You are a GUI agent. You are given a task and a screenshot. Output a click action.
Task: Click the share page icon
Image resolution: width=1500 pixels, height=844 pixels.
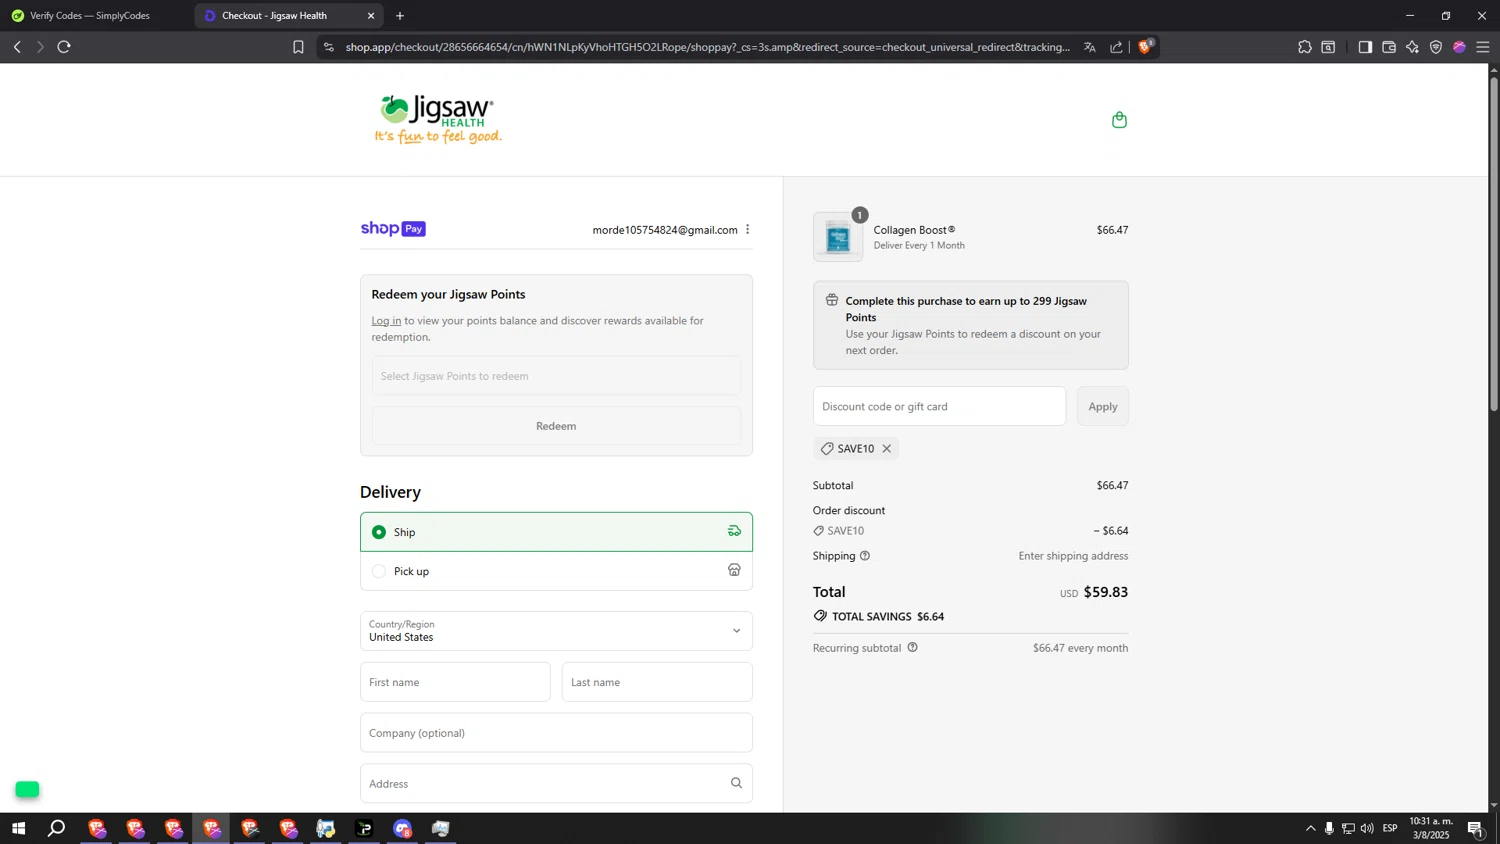[x=1116, y=47]
